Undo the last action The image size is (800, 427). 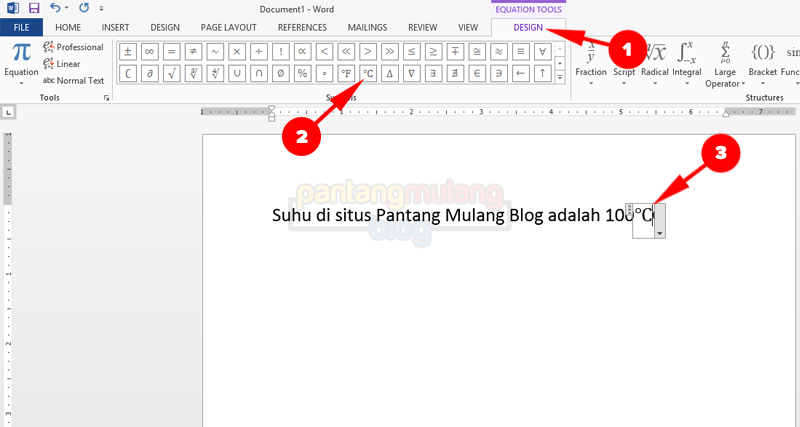55,8
